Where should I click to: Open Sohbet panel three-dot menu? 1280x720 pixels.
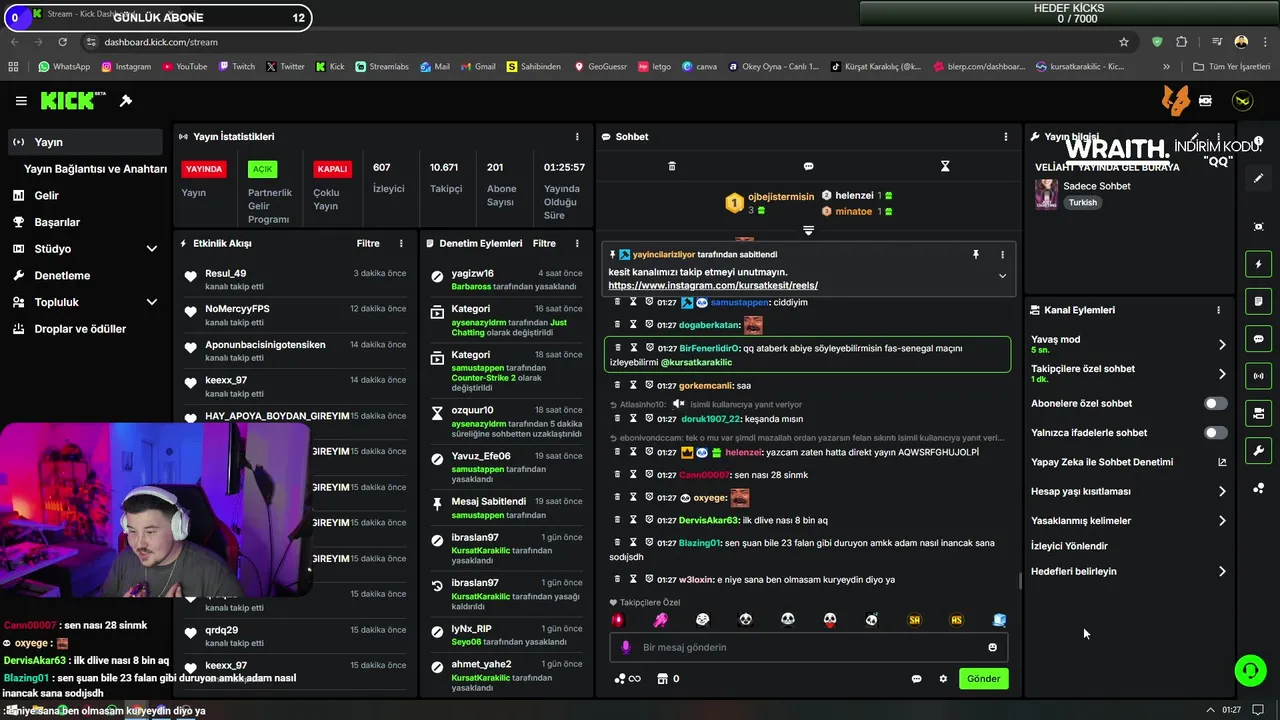(x=1006, y=136)
